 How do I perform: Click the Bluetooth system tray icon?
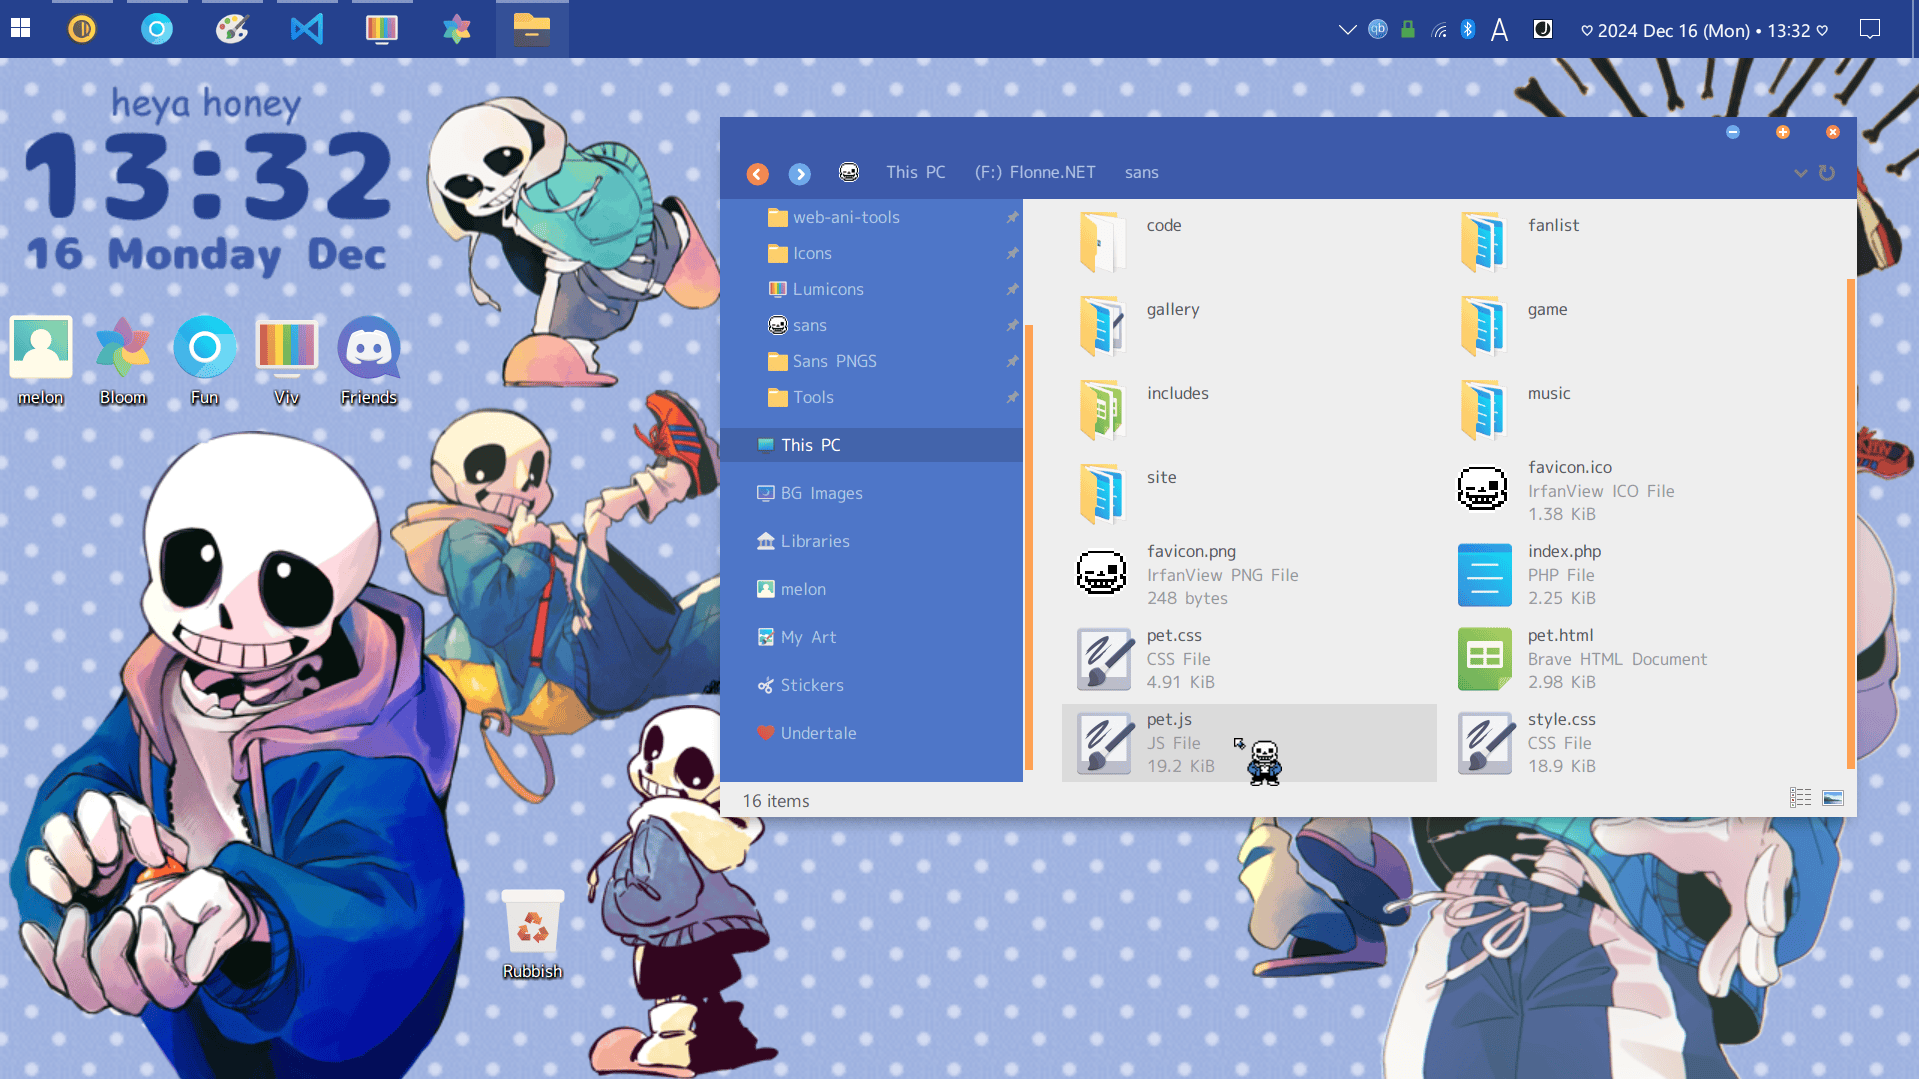(1468, 29)
